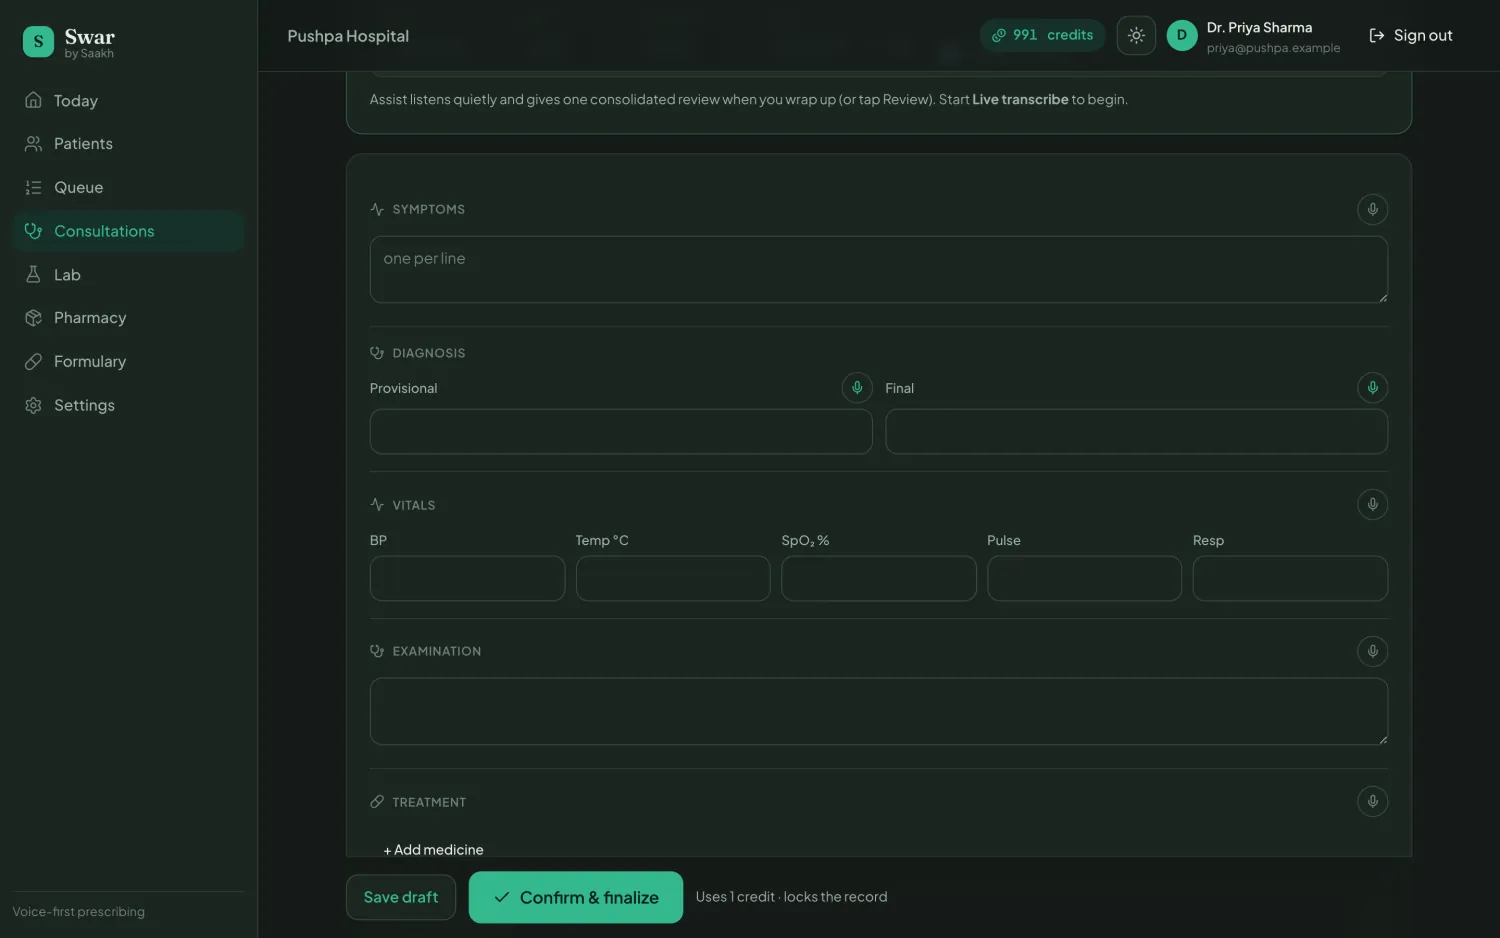Screen dimensions: 1500x938
Task: Open the Today page in sidebar
Action: (x=128, y=101)
